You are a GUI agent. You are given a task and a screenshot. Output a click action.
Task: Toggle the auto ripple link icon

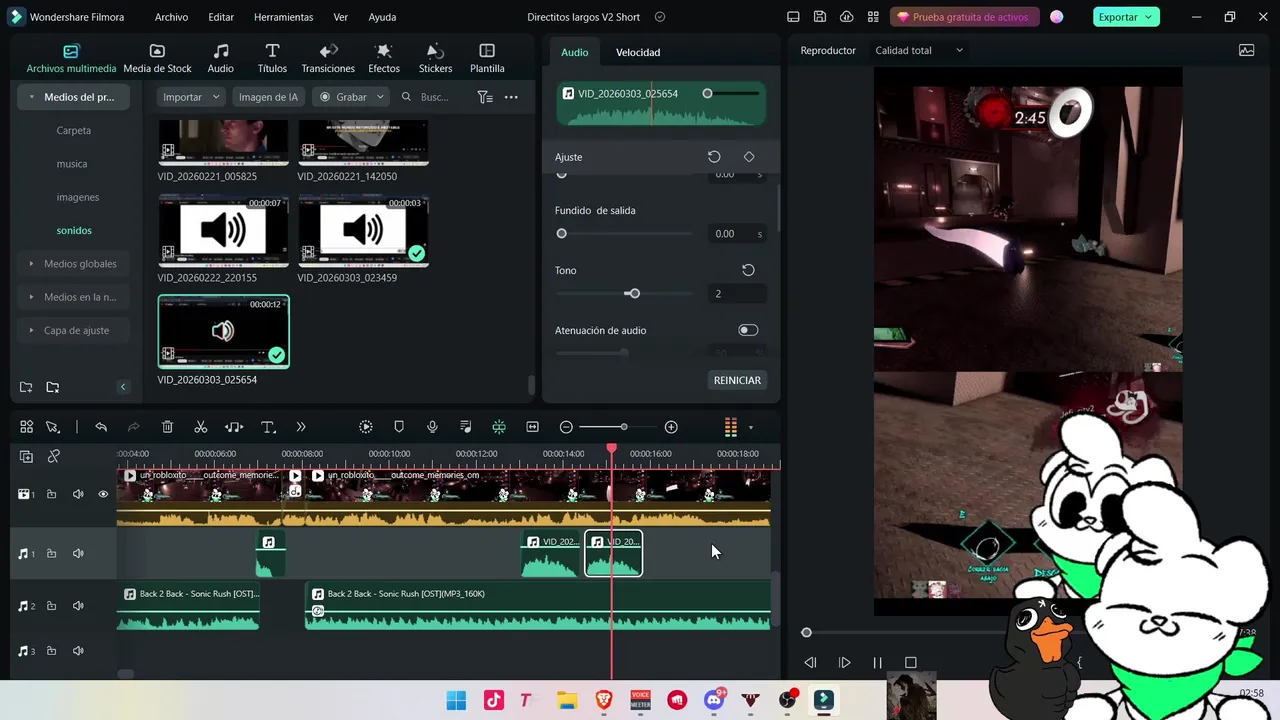pyautogui.click(x=54, y=456)
